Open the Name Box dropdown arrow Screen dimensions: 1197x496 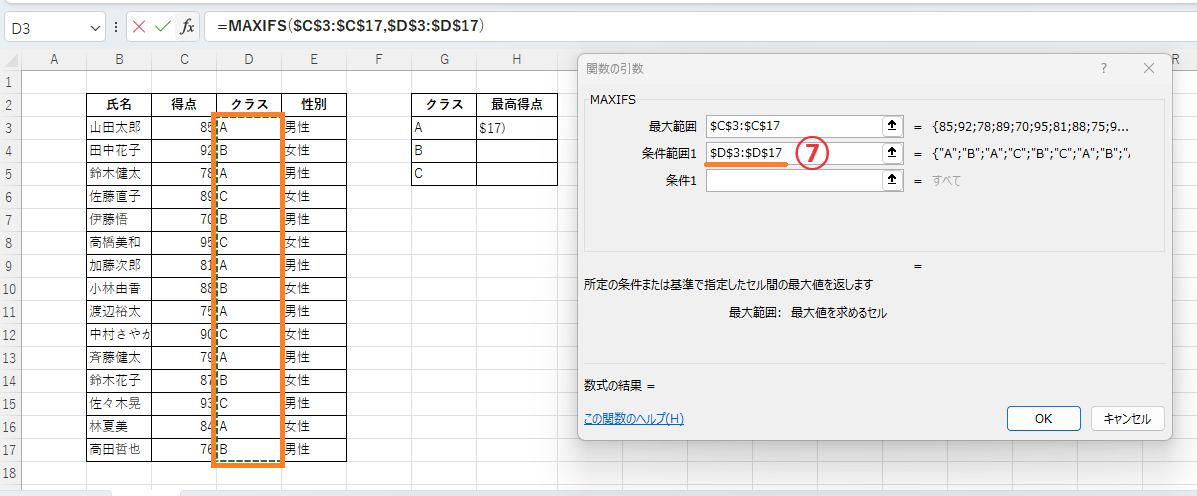click(95, 28)
